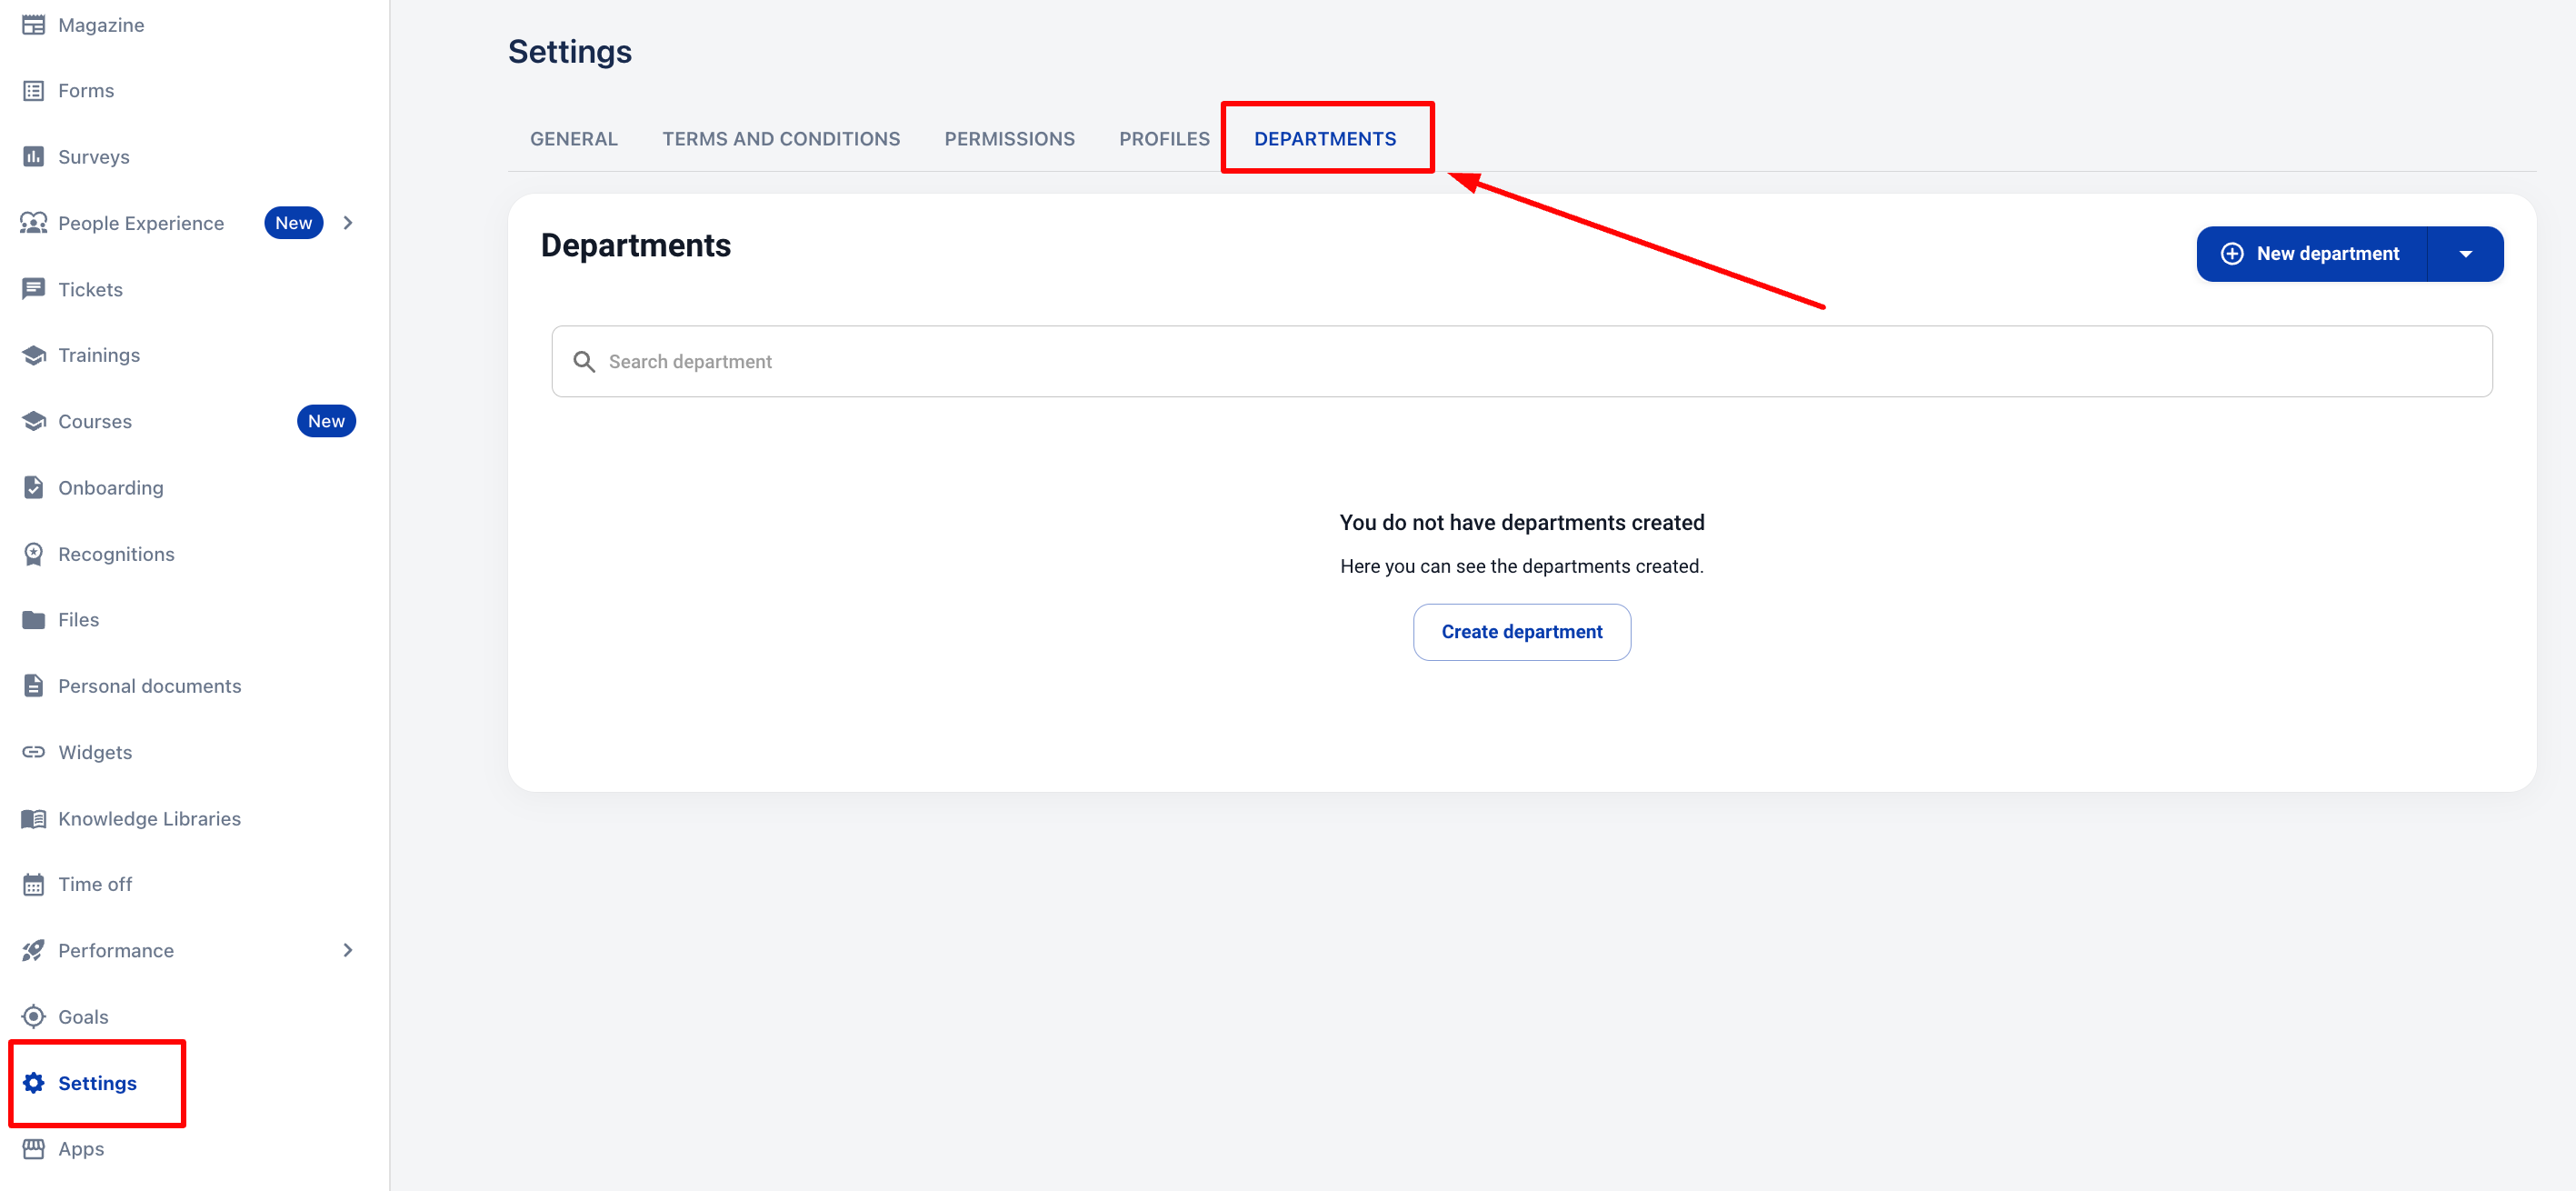Open Trainings graduation cap icon
The image size is (2576, 1191).
(x=33, y=355)
